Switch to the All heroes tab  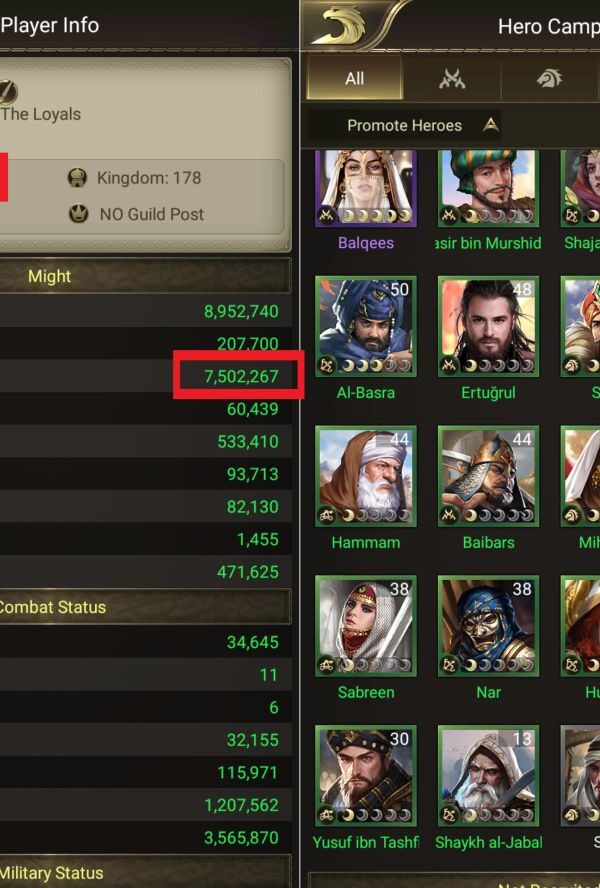pyautogui.click(x=354, y=78)
